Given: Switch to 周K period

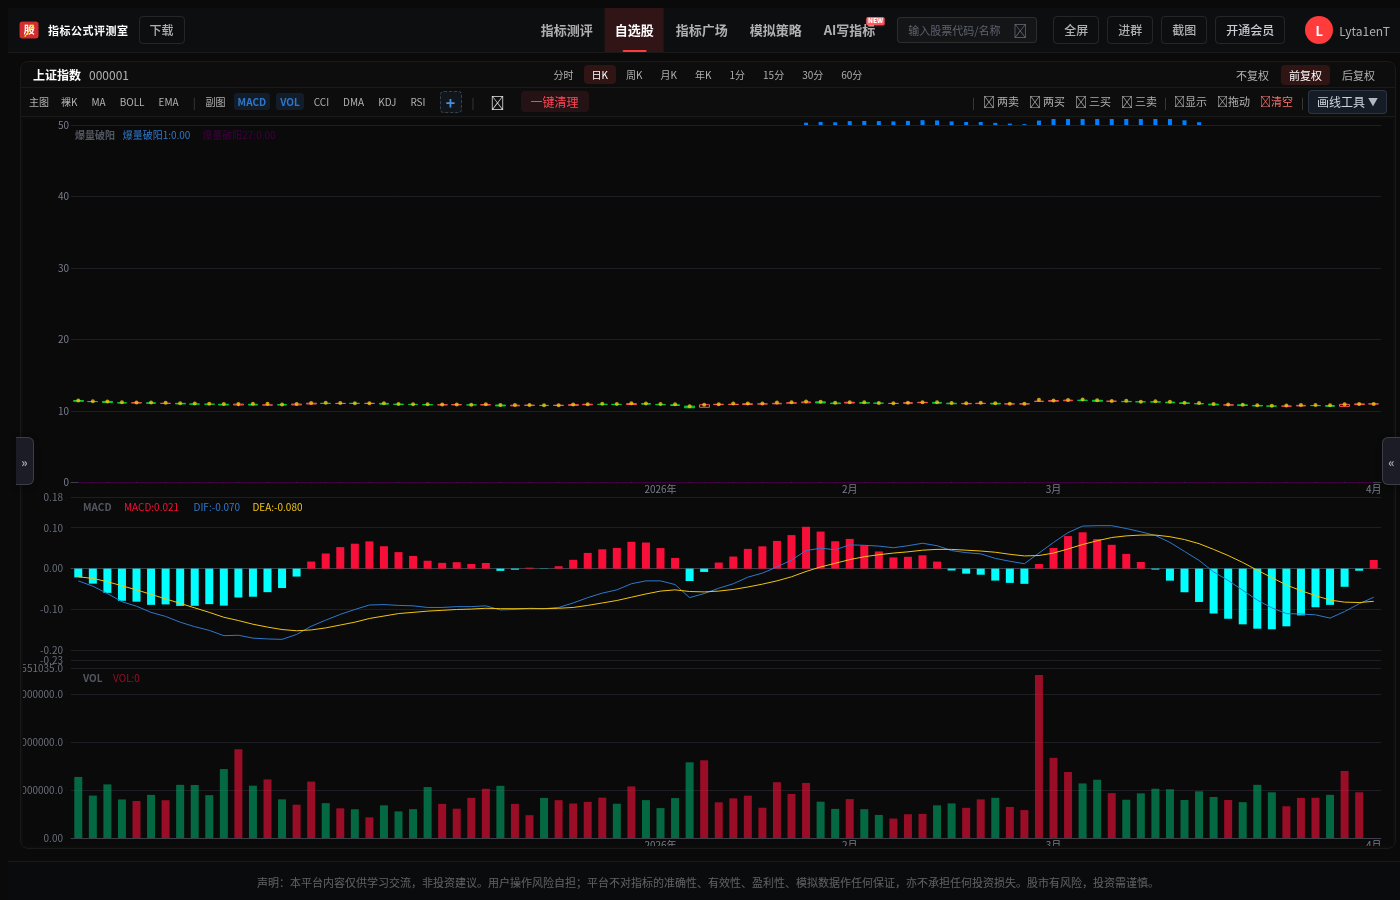Looking at the screenshot, I should pos(634,75).
